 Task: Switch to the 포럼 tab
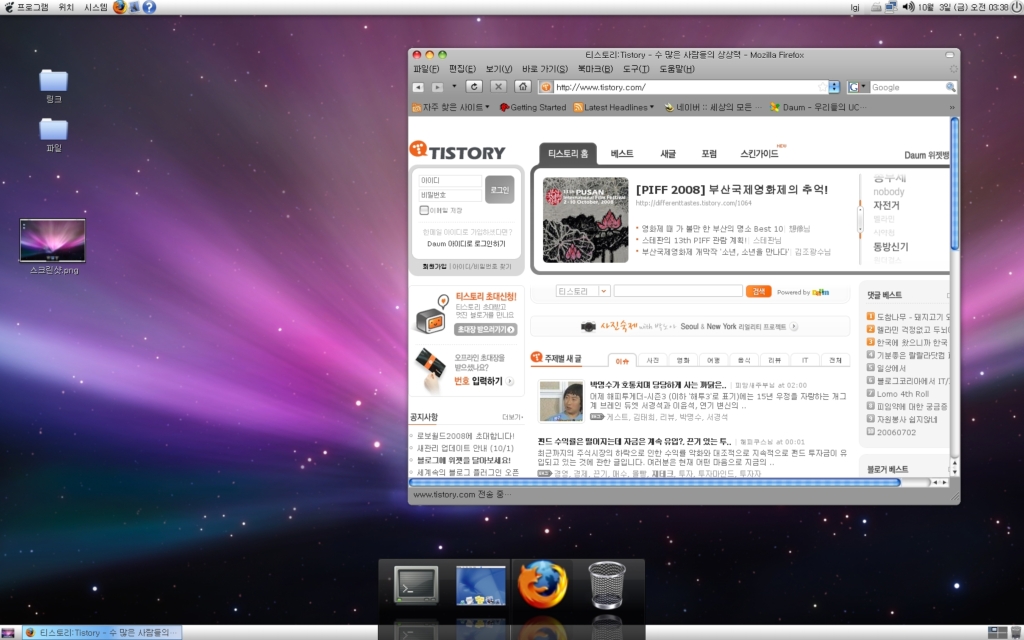coord(709,153)
